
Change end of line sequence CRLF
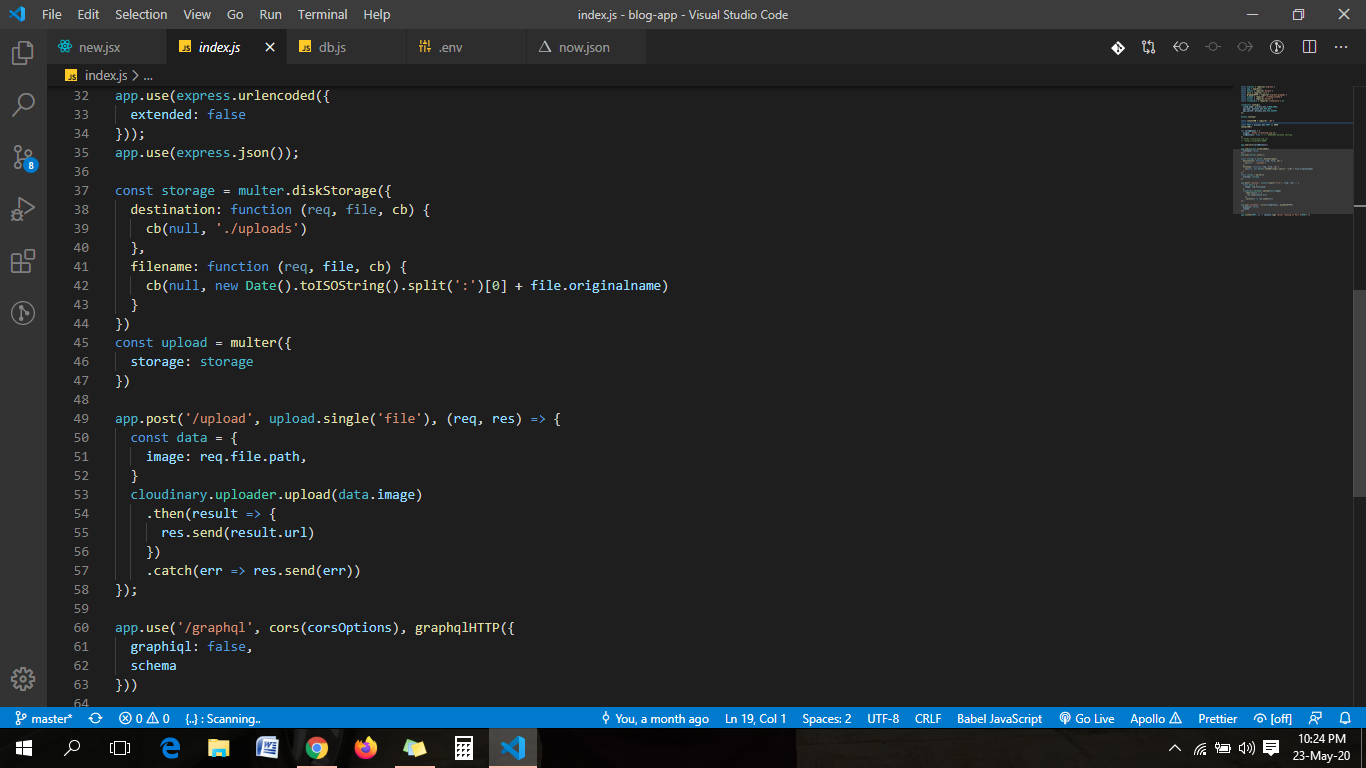click(928, 718)
